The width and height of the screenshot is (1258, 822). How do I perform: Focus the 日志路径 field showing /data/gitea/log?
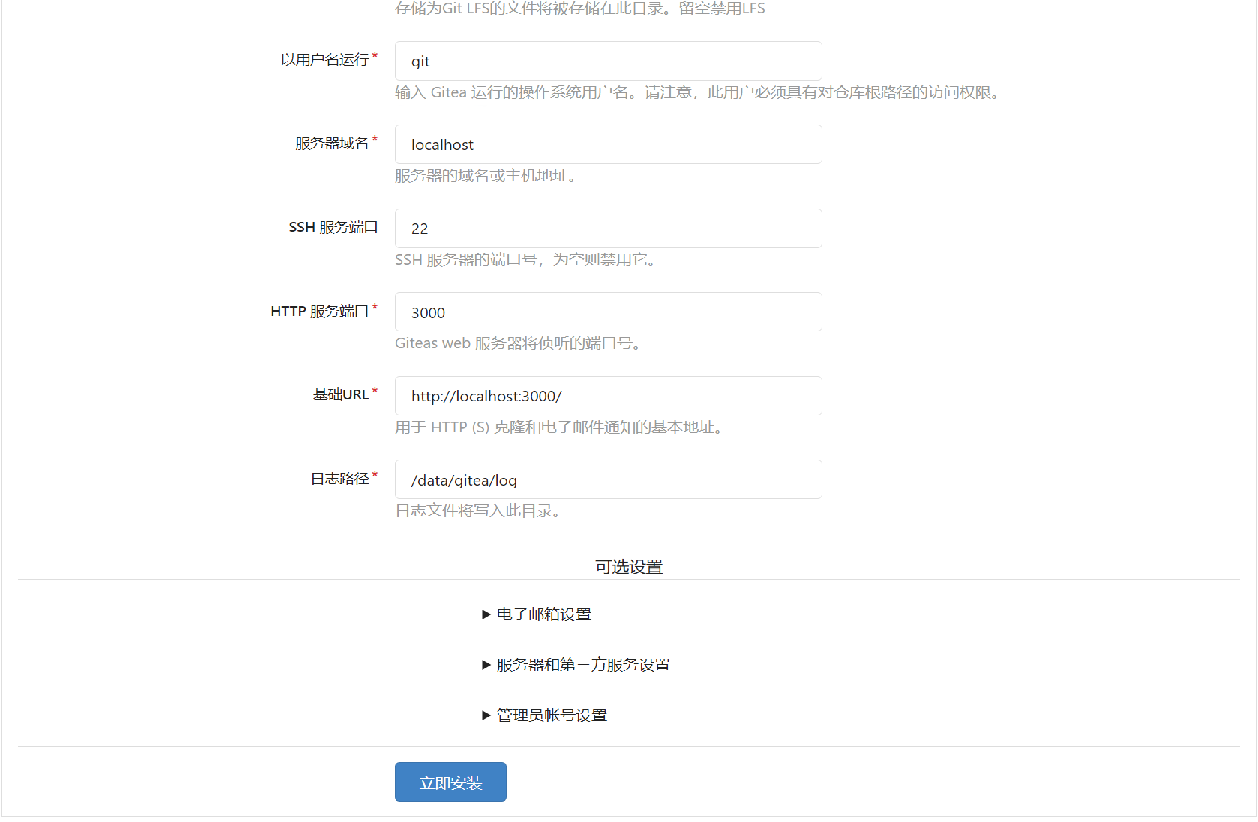(608, 480)
